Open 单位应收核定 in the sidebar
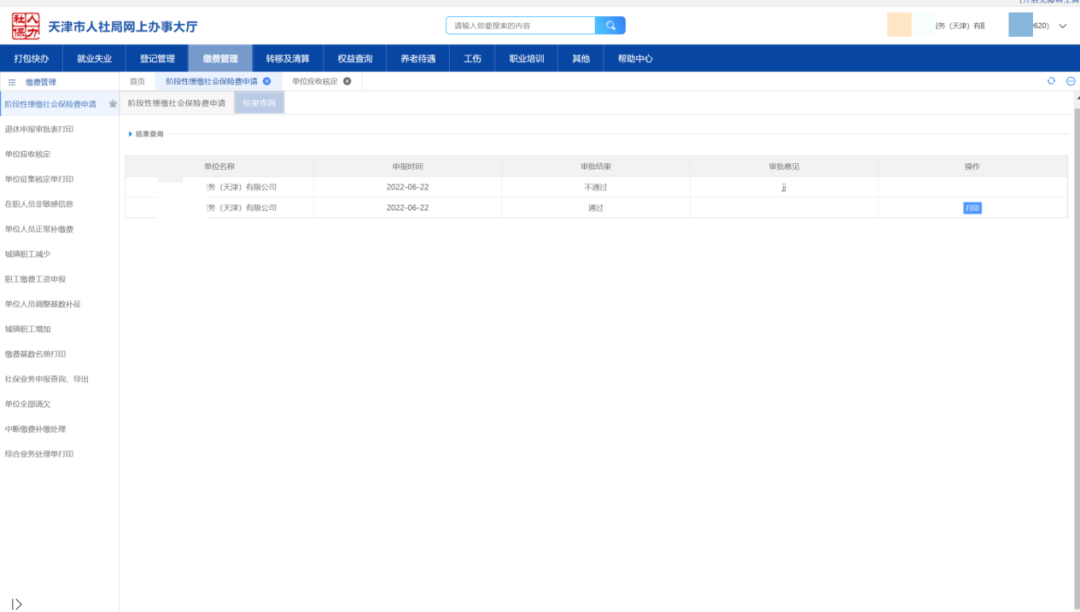1080x612 pixels. [x=28, y=154]
